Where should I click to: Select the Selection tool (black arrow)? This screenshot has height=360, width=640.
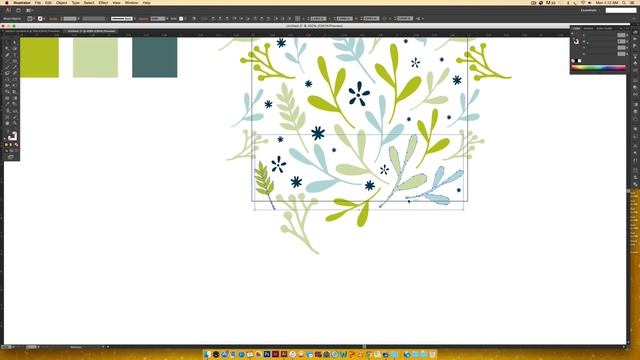point(7,42)
